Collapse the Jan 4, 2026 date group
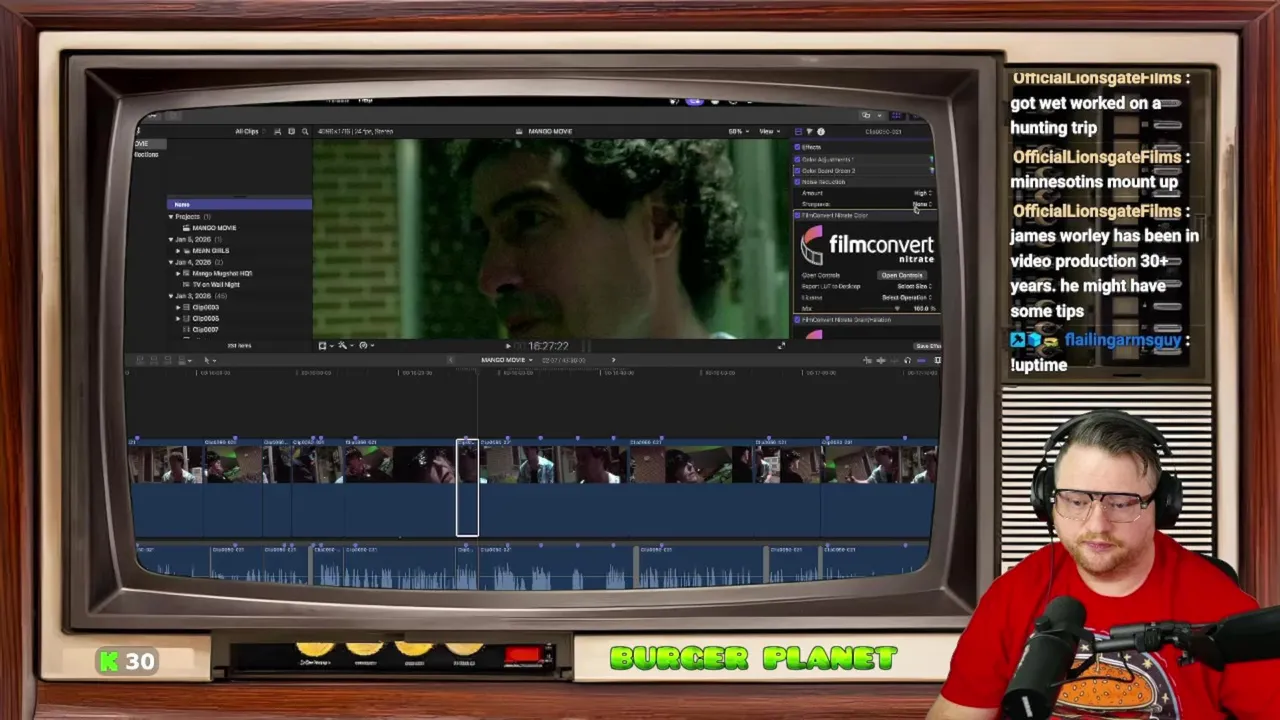Screen dimensions: 1280x720 [x=171, y=262]
